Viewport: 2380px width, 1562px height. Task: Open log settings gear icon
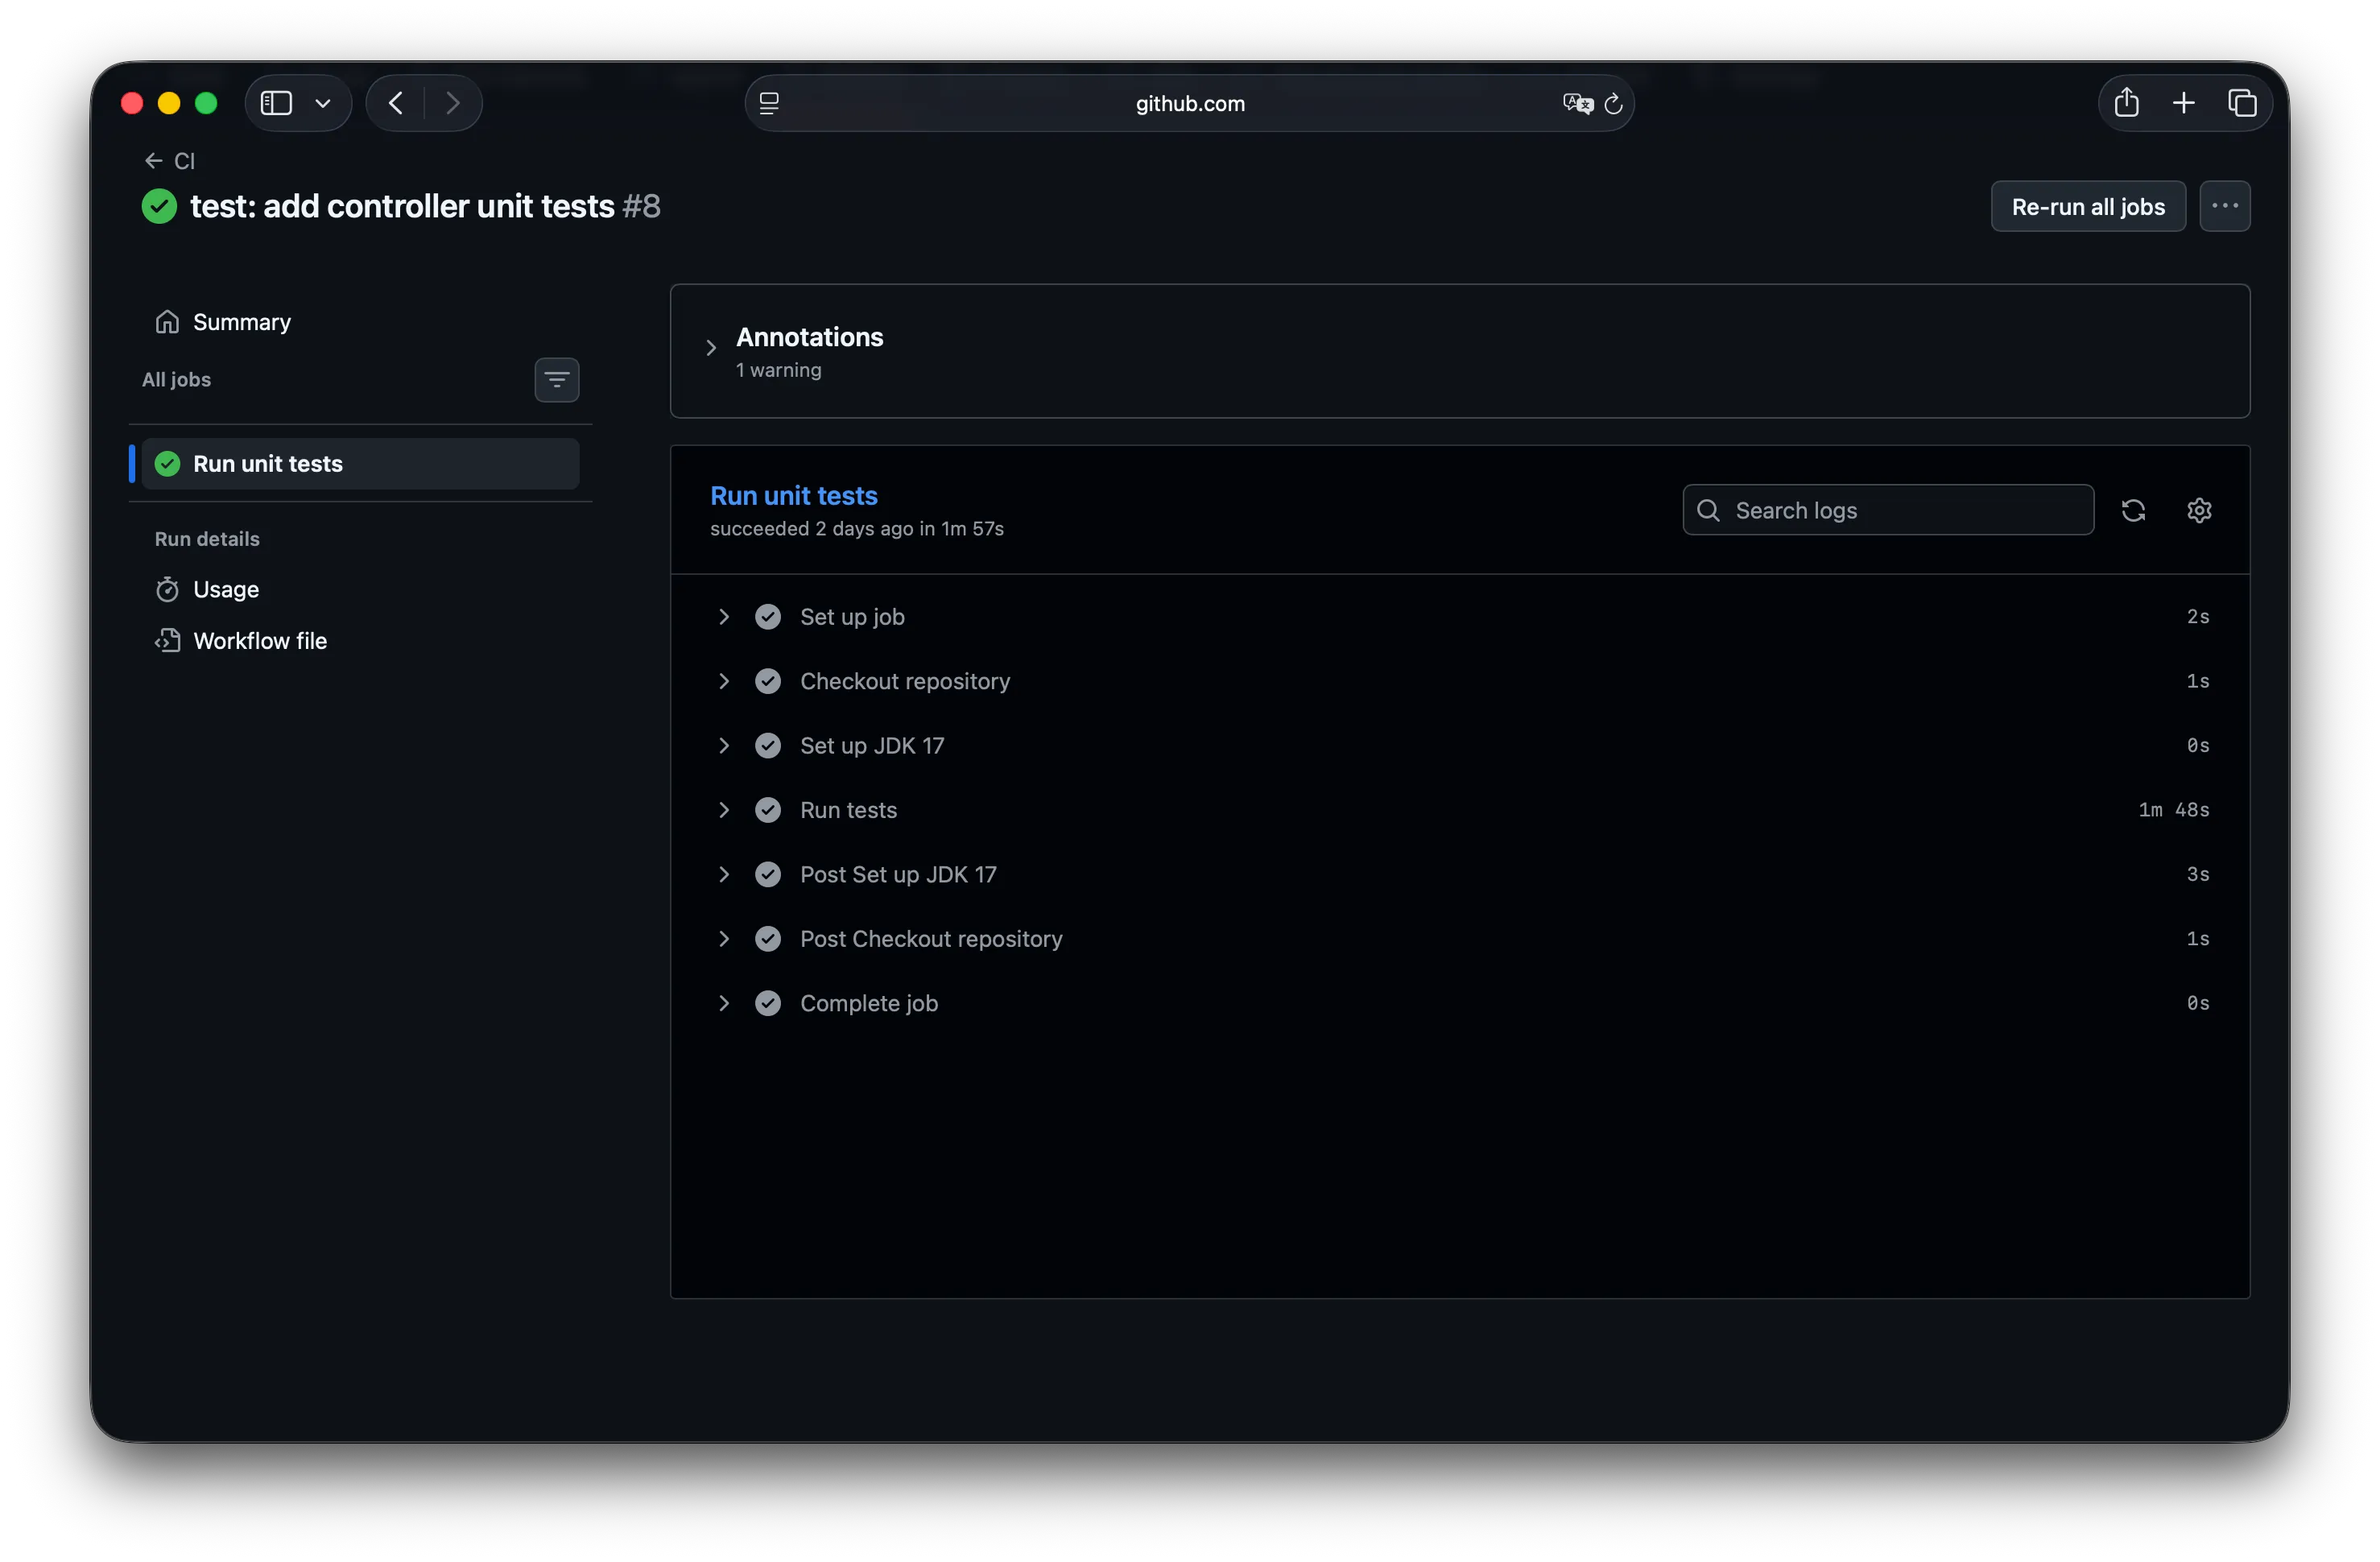click(2199, 510)
